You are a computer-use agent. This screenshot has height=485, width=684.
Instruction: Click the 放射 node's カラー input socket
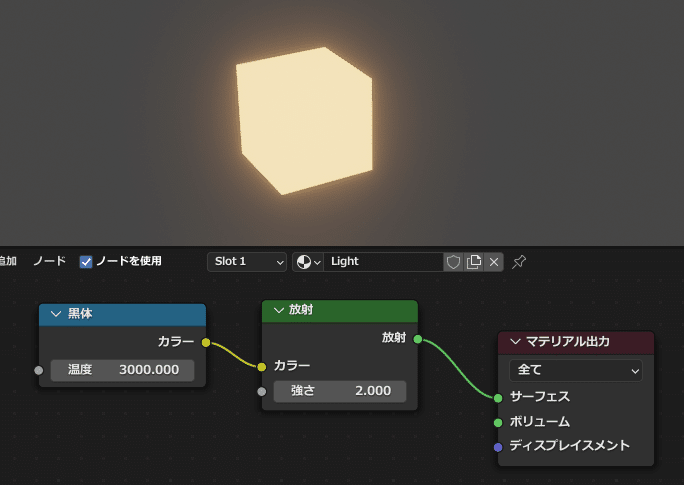262,367
